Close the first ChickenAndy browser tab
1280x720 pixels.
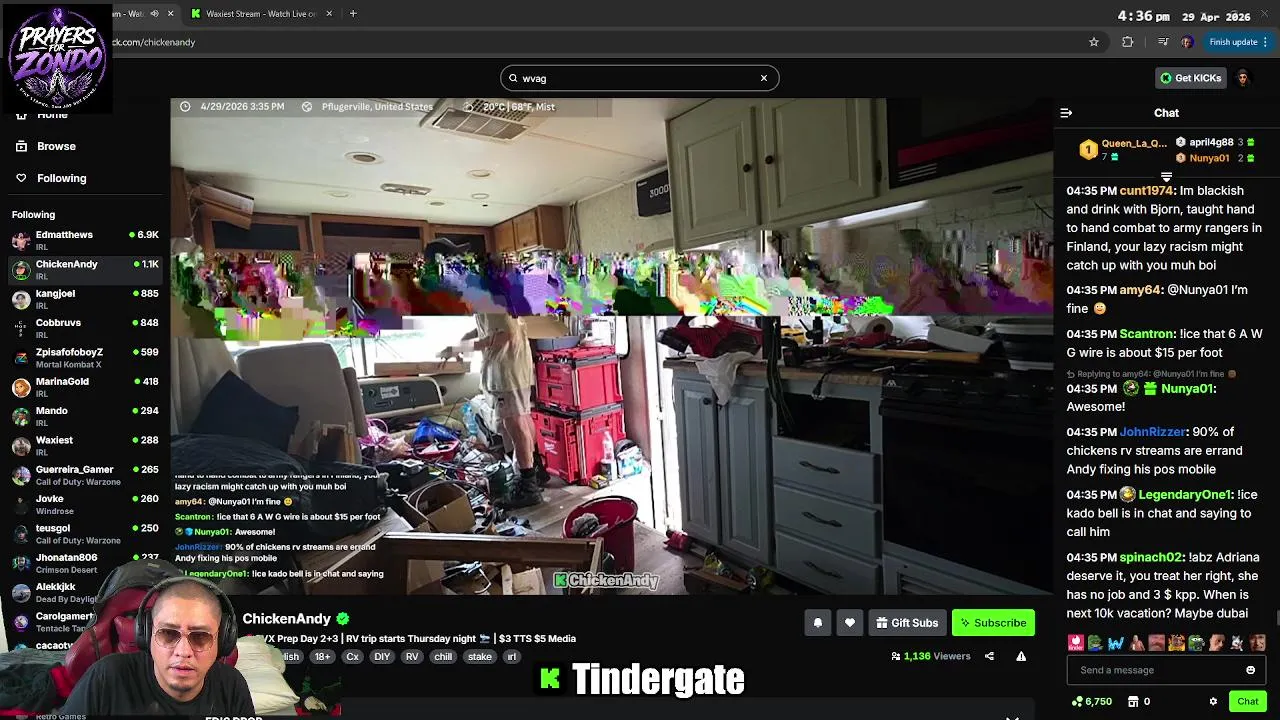tap(170, 14)
